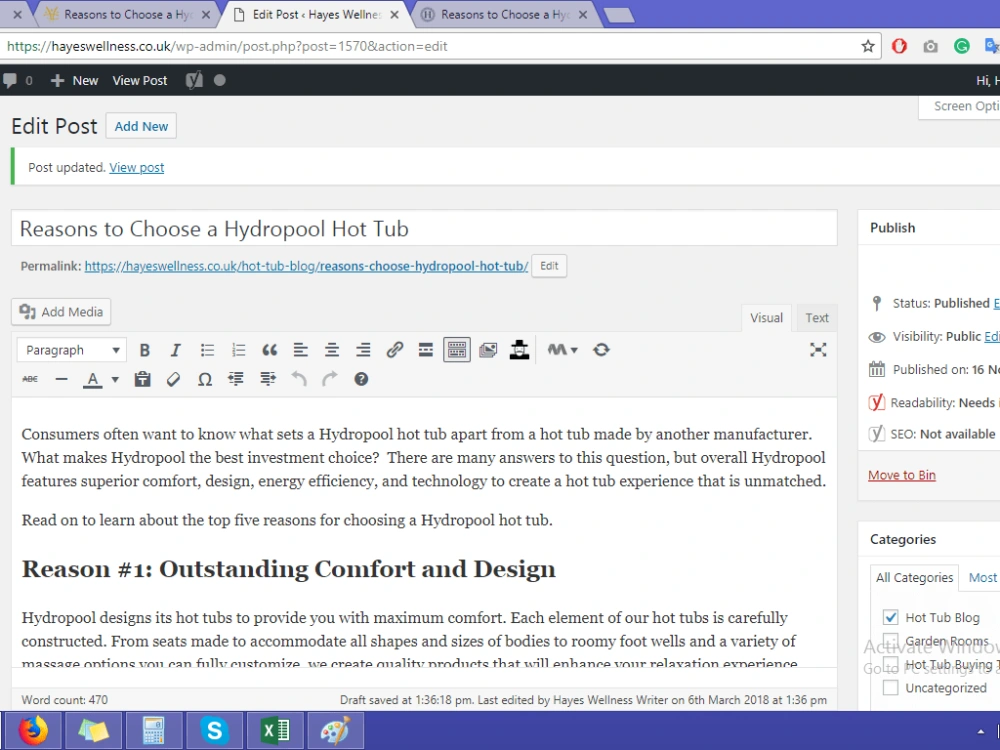This screenshot has width=1000, height=750.
Task: Open the post permalink URL
Action: click(306, 266)
